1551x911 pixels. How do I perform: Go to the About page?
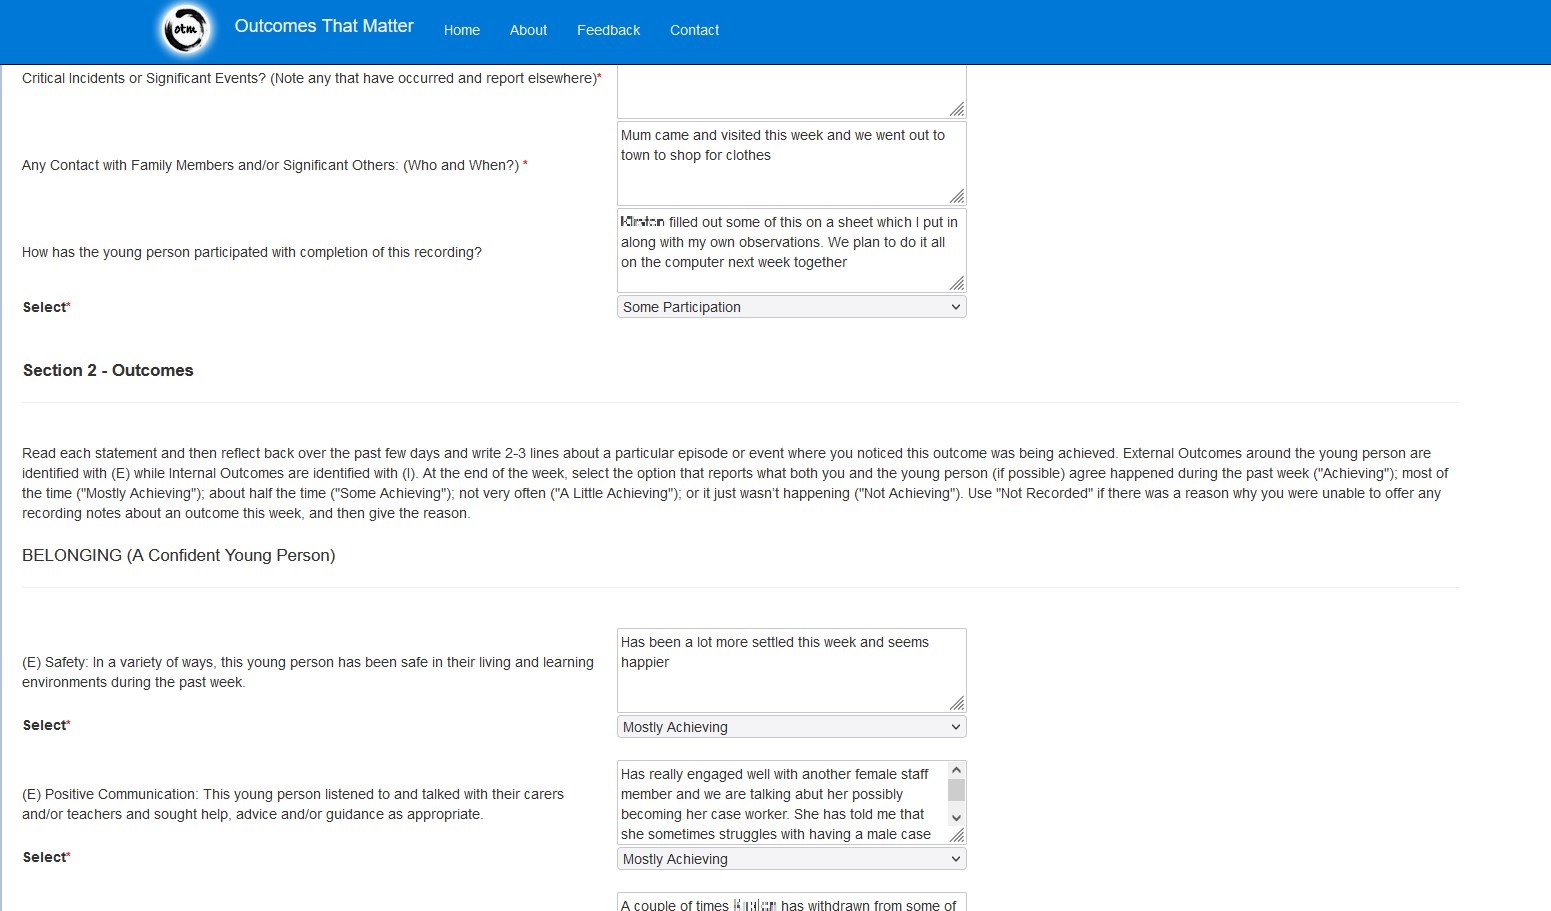click(x=528, y=30)
